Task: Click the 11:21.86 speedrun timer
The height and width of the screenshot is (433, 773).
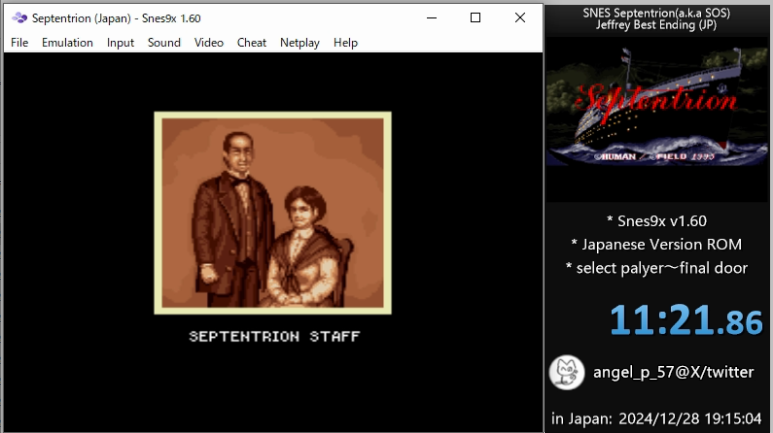Action: 686,321
